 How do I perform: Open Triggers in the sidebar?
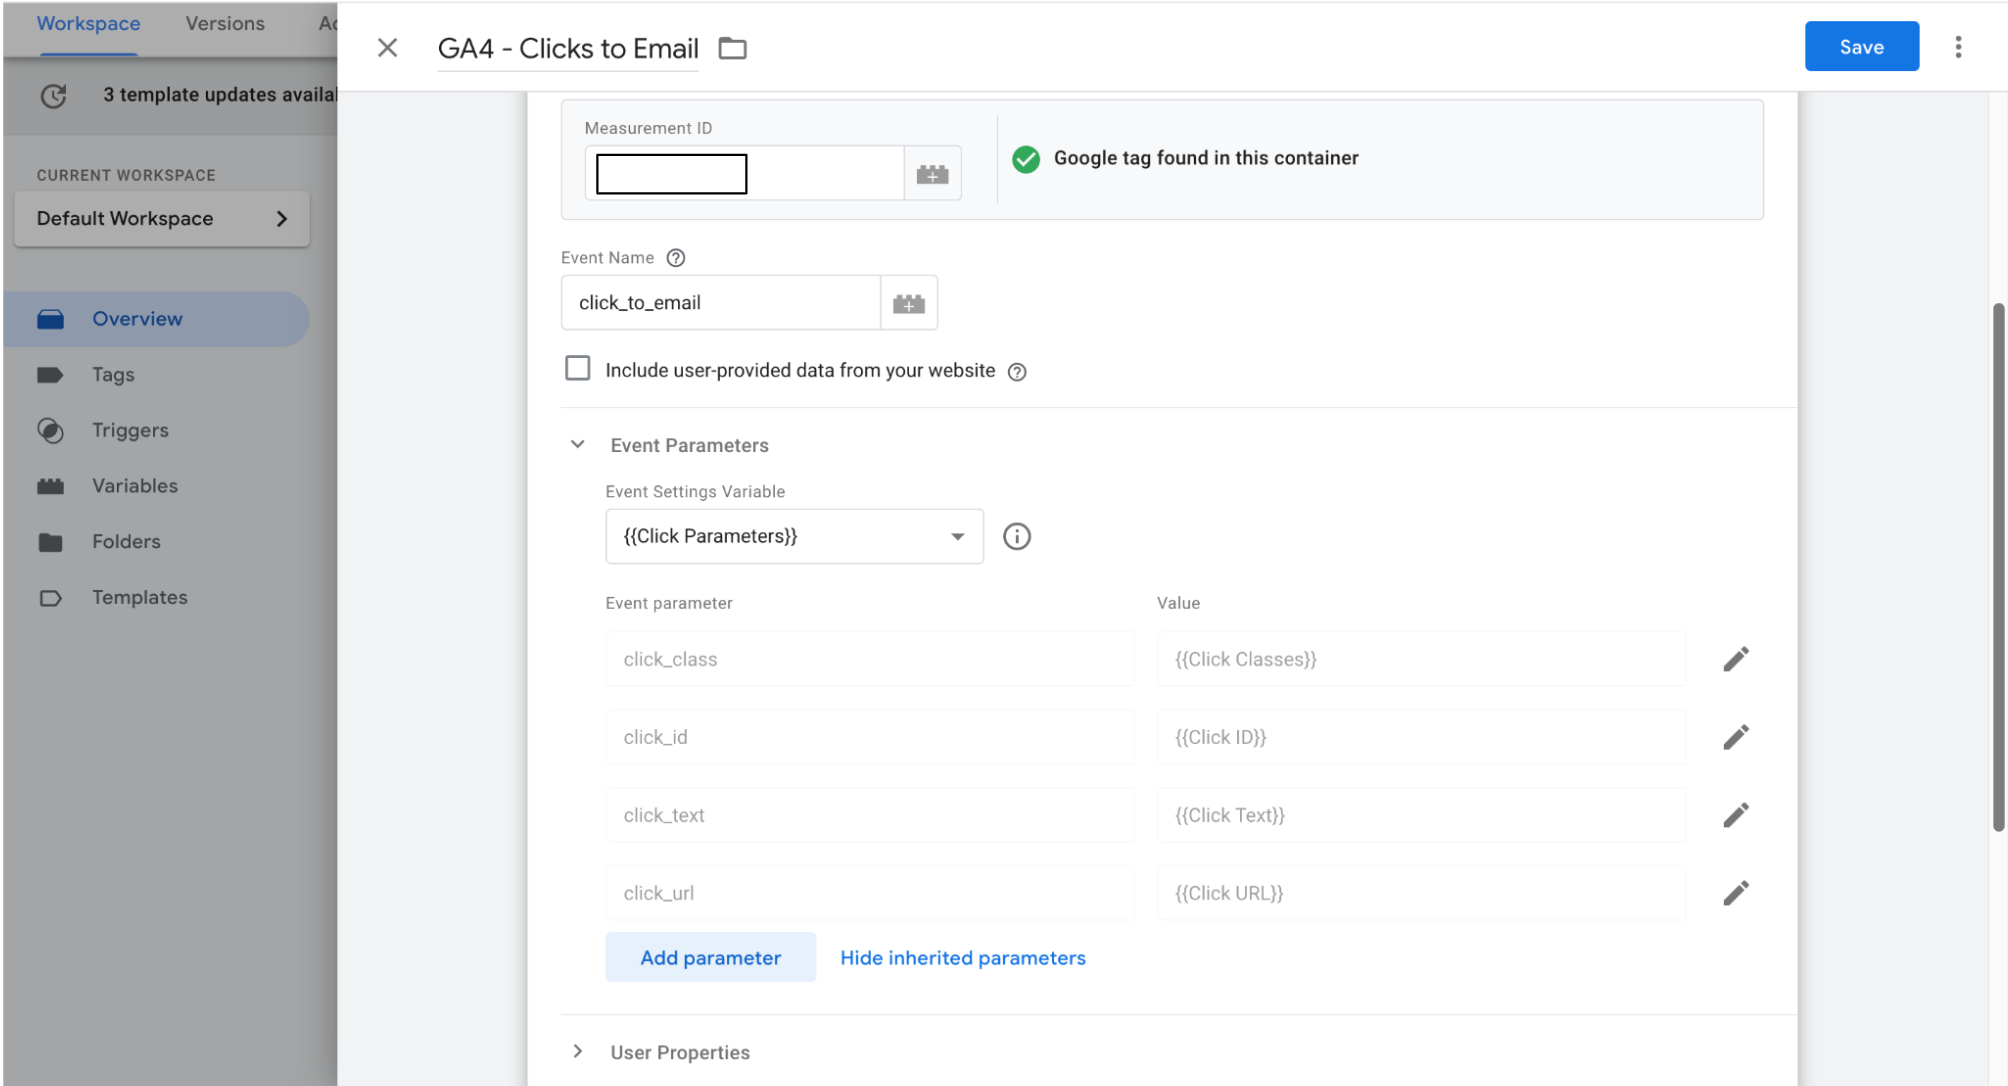(130, 430)
